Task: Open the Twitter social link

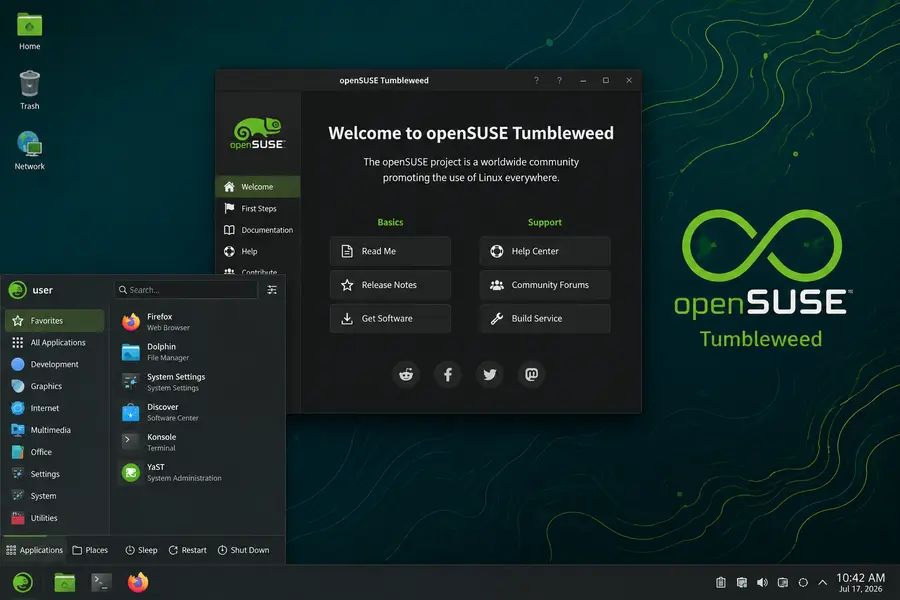Action: click(490, 374)
